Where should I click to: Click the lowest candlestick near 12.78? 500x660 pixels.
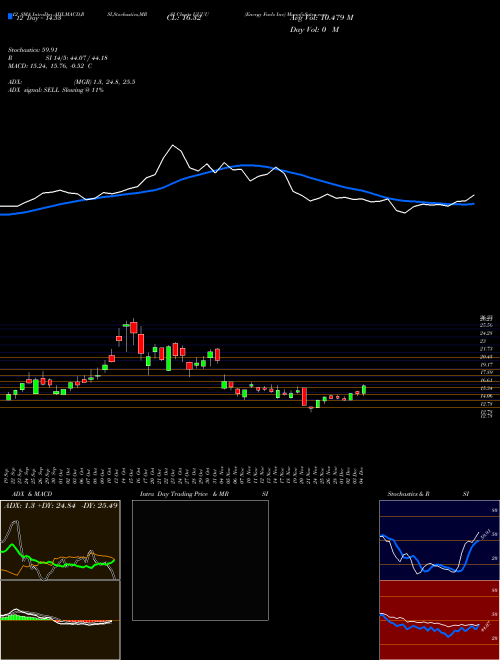[x=311, y=408]
